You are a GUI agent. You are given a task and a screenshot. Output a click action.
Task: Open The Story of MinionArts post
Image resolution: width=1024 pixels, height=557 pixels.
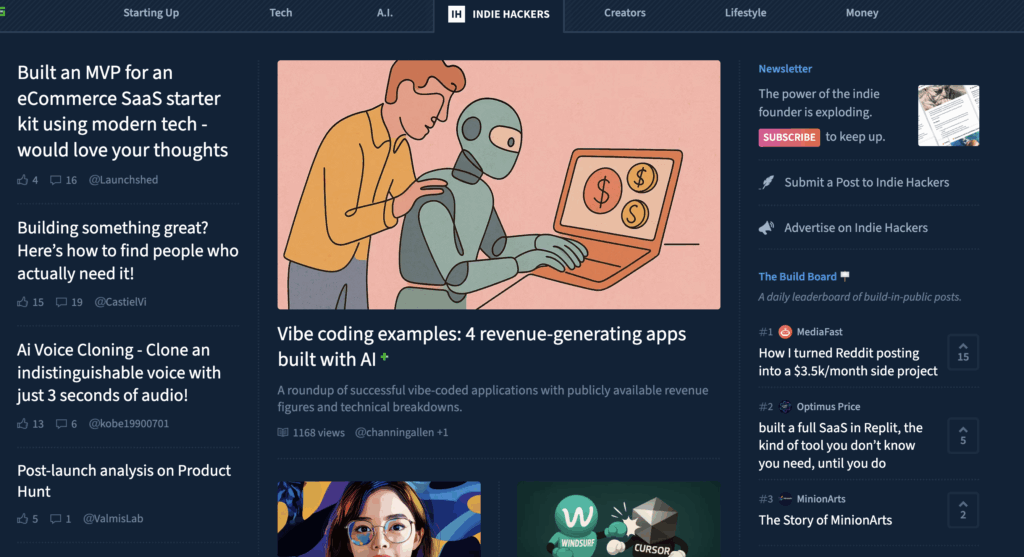[825, 520]
